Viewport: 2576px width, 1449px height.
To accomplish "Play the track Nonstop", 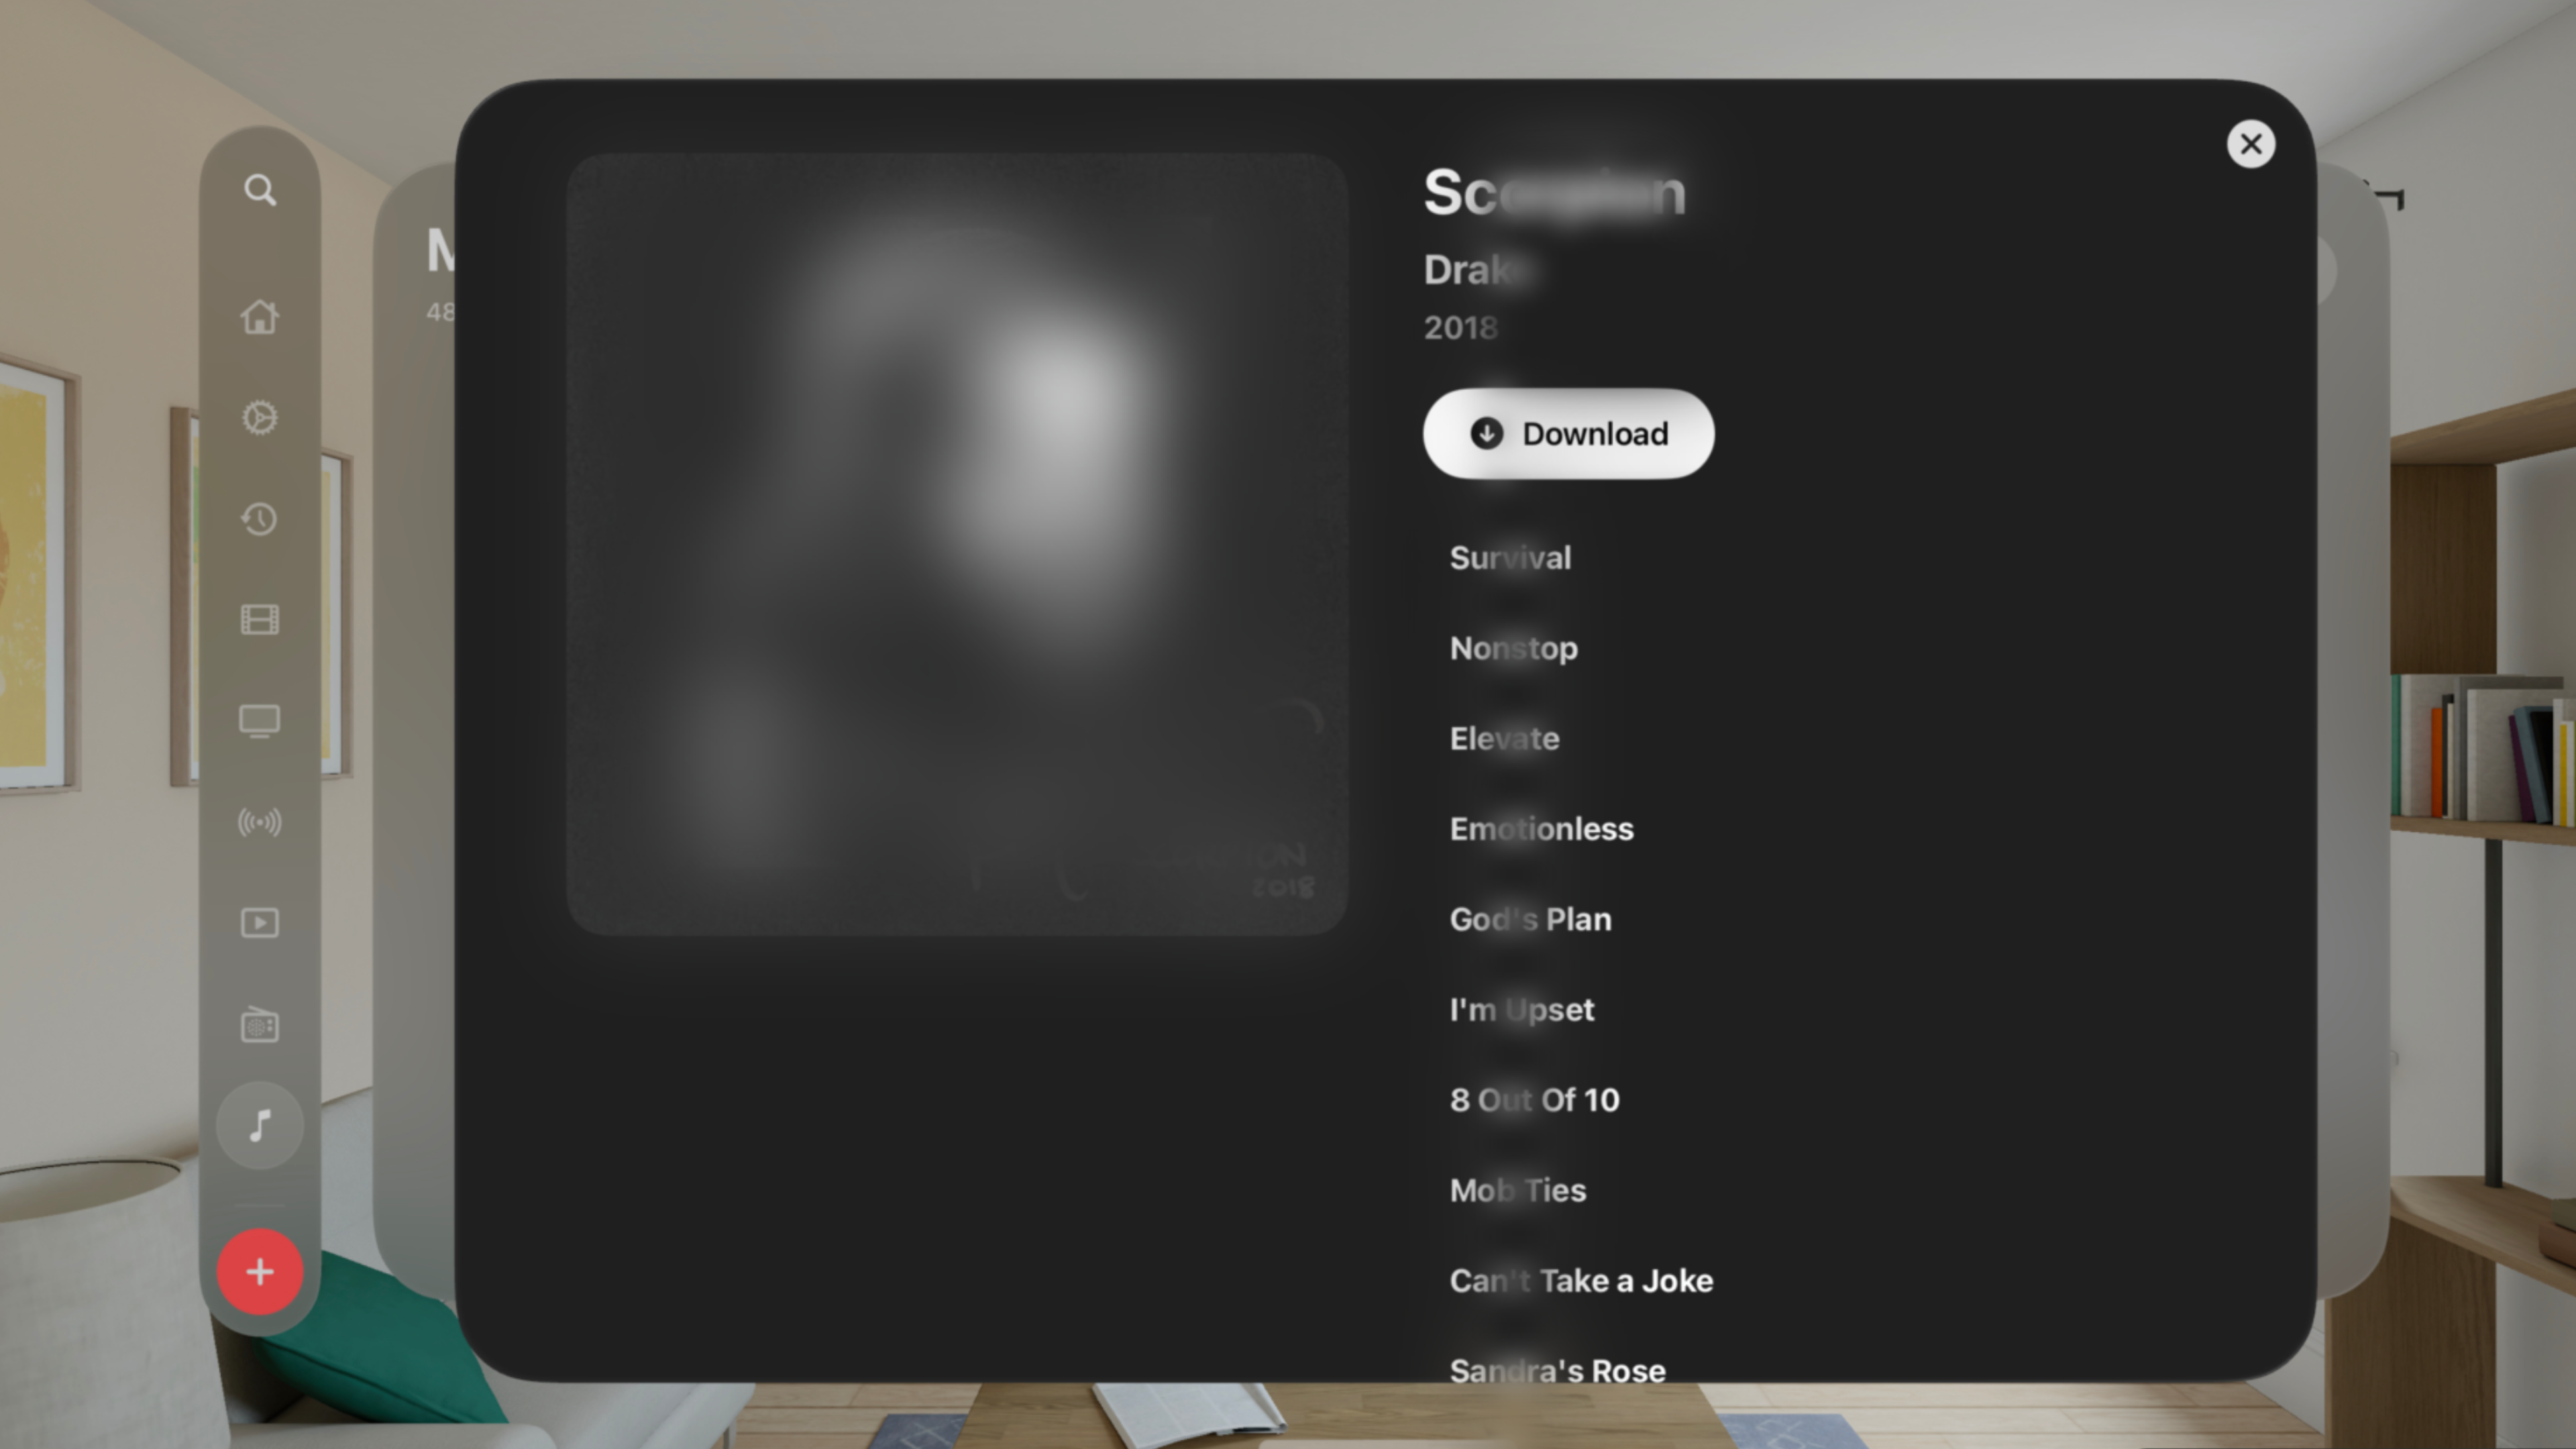I will click(x=1514, y=649).
